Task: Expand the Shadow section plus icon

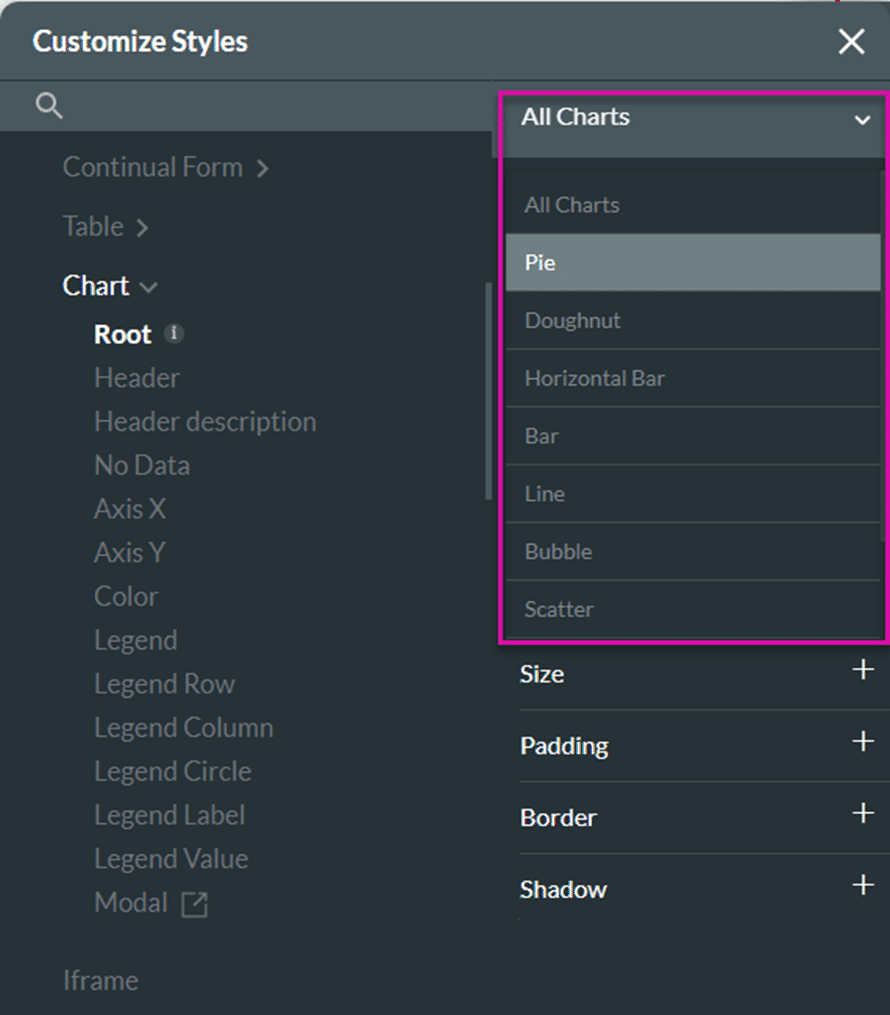Action: (x=862, y=885)
